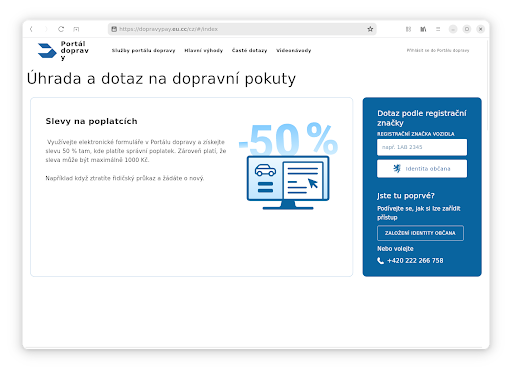Image resolution: width=512 pixels, height=374 pixels.
Task: Close the browser window
Action: point(481,29)
